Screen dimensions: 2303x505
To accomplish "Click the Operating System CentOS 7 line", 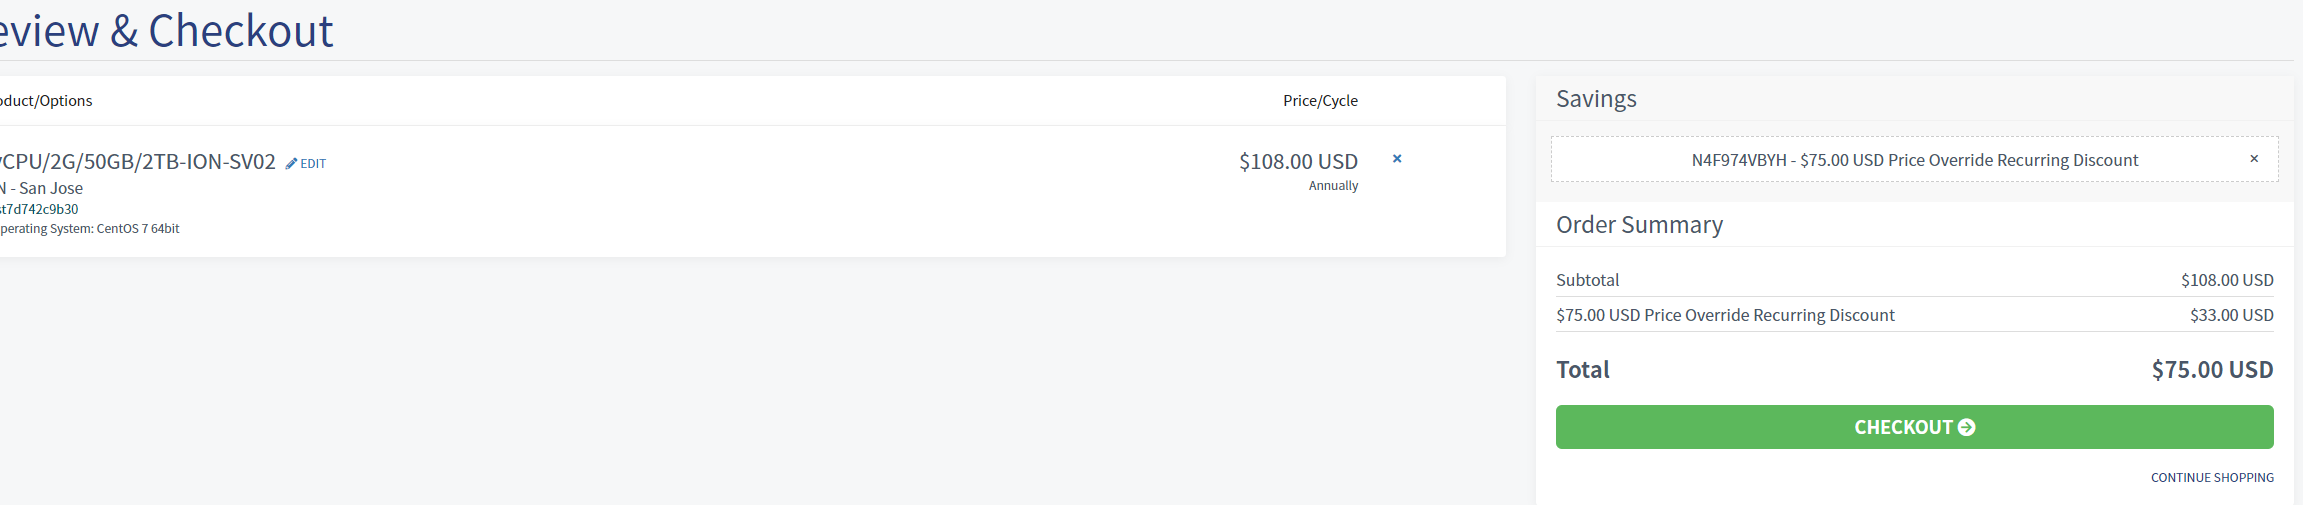I will click(90, 229).
